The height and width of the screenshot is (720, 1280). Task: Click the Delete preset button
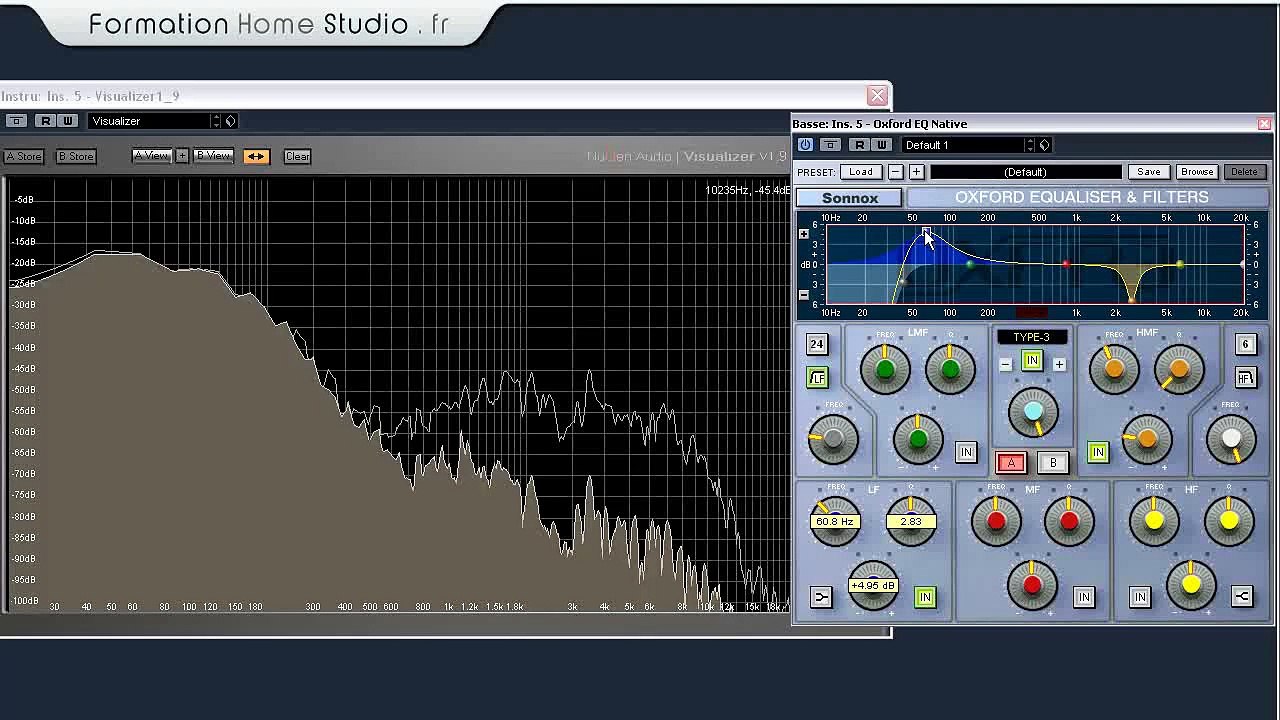pos(1245,172)
